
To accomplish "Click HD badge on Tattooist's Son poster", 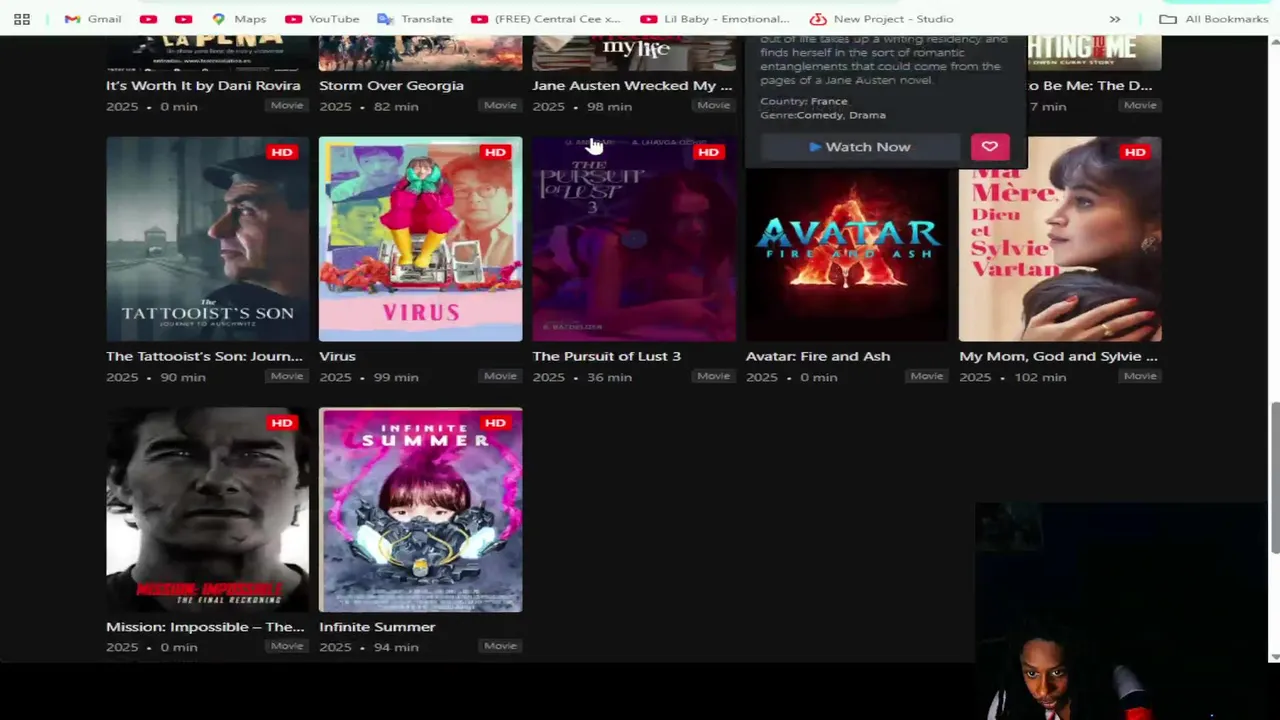I will [282, 152].
